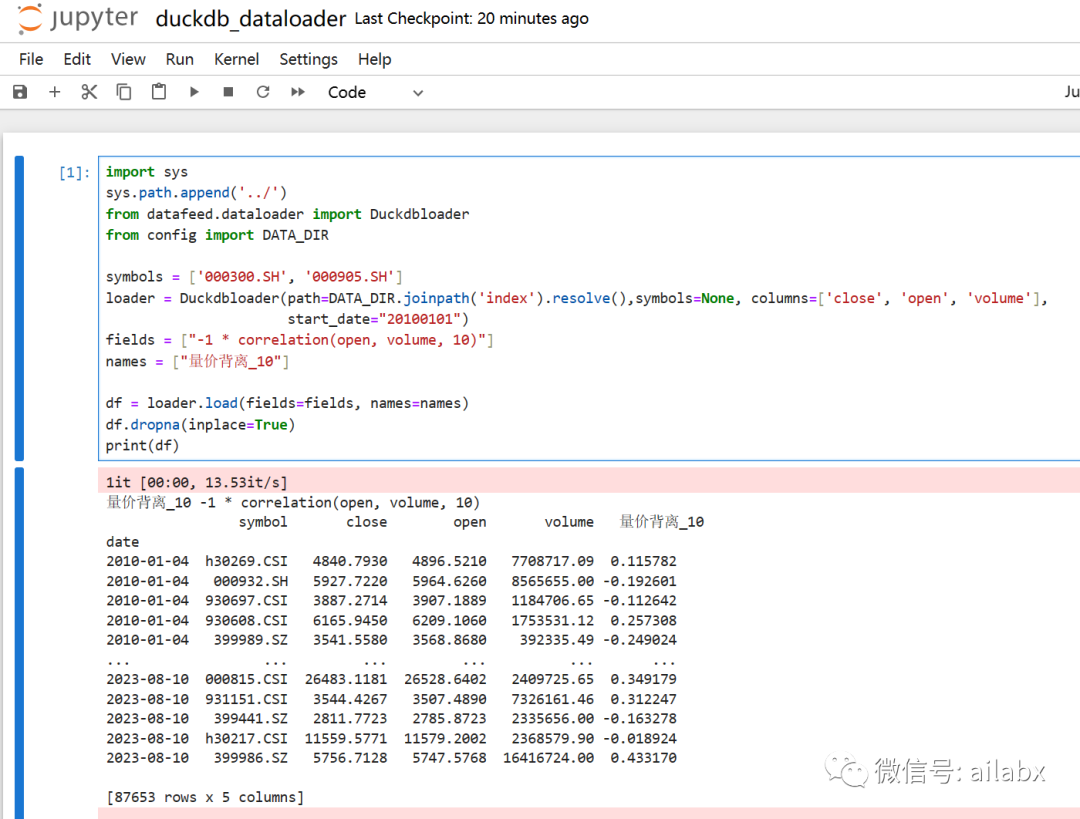Screen dimensions: 1080x819
Task: Click the start_date="20100101" argument
Action: pos(374,319)
